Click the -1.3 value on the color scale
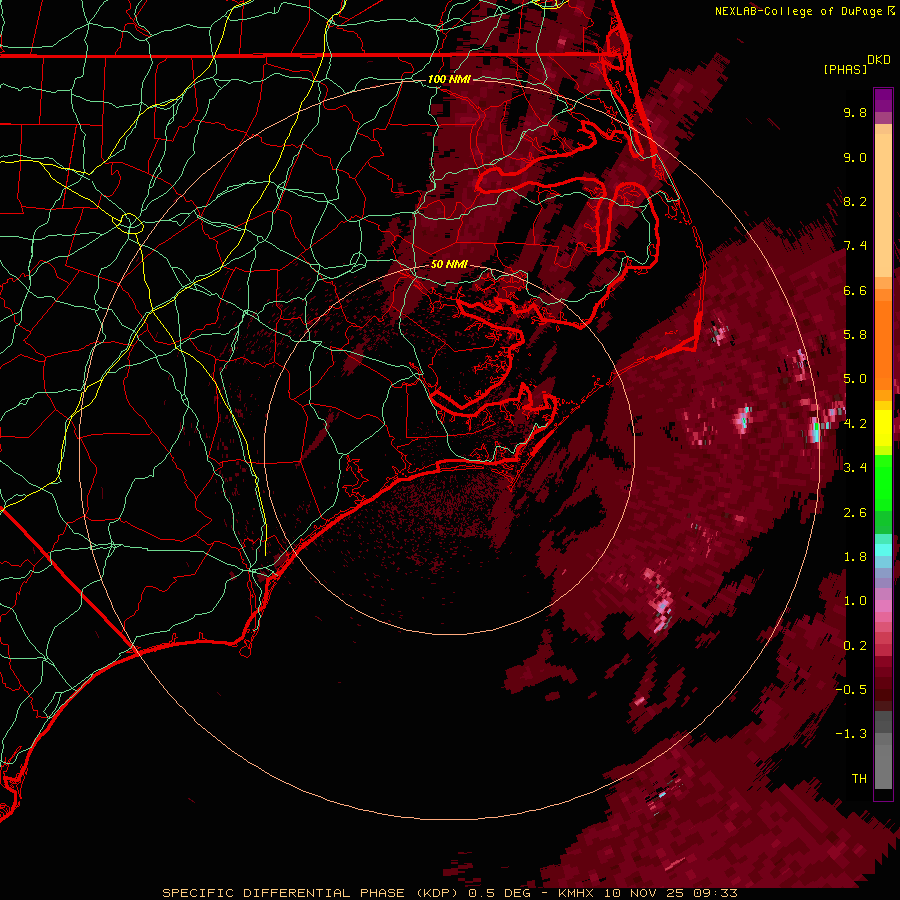The image size is (900, 900). pos(851,734)
